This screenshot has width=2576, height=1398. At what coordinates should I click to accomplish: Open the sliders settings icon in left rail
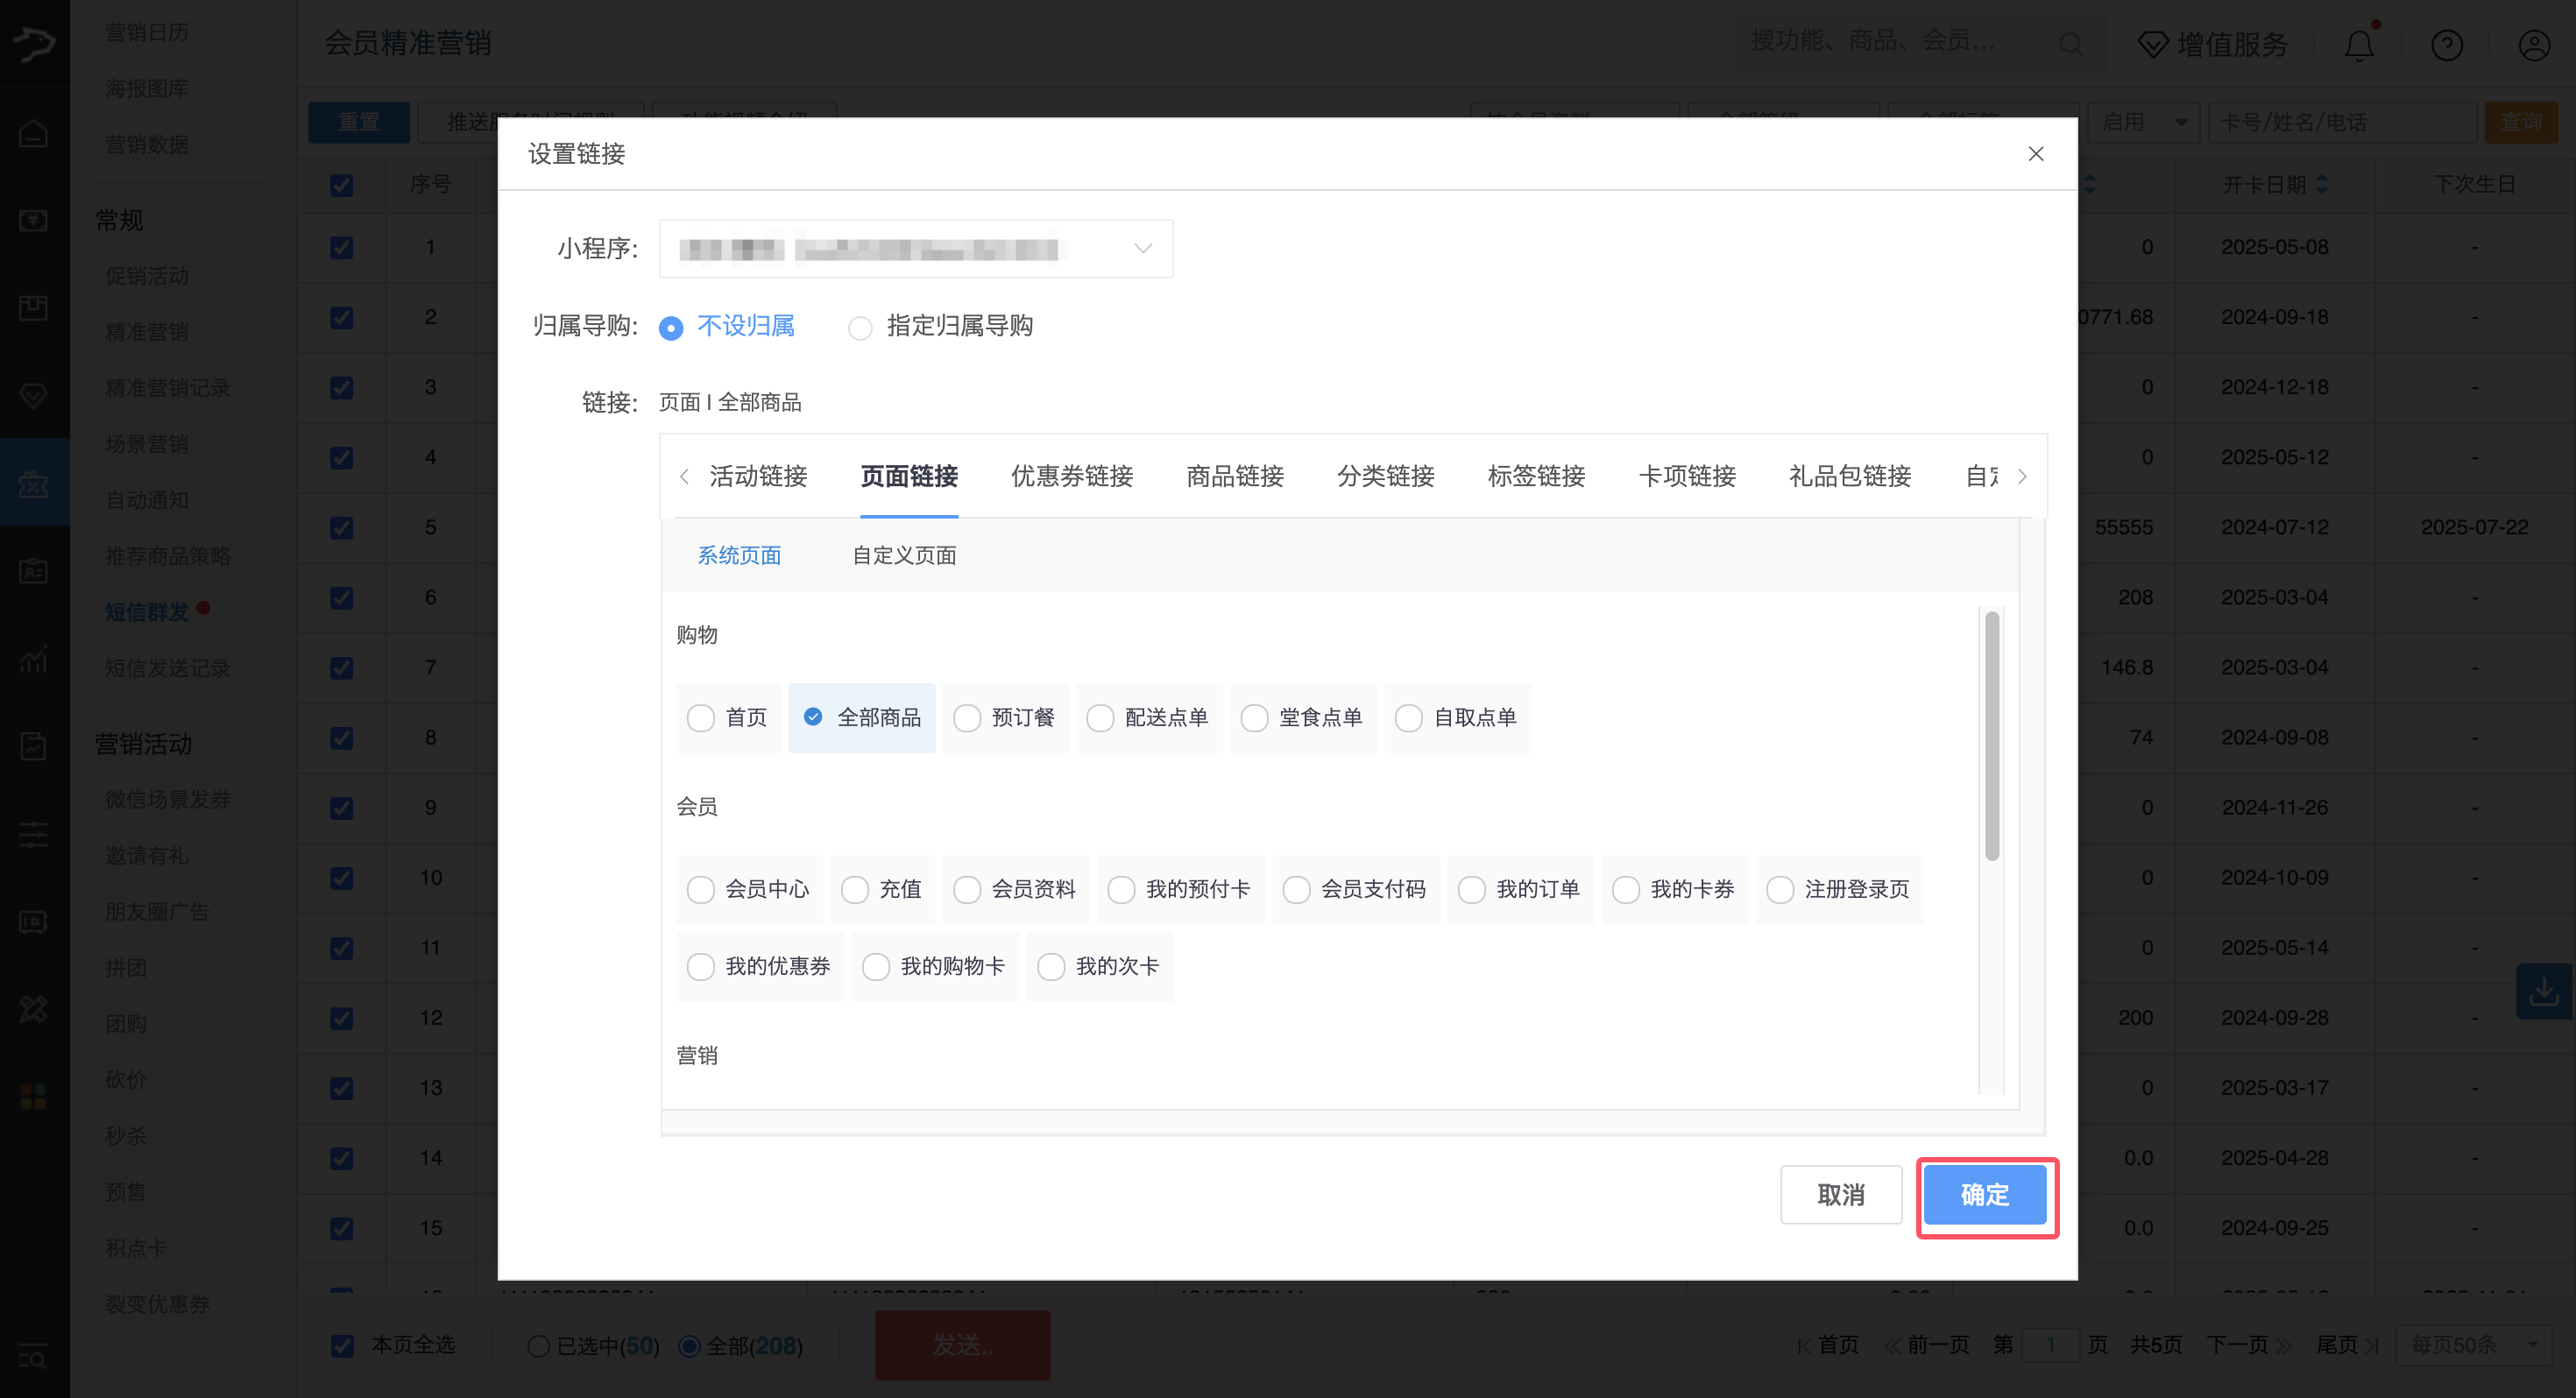[x=34, y=834]
